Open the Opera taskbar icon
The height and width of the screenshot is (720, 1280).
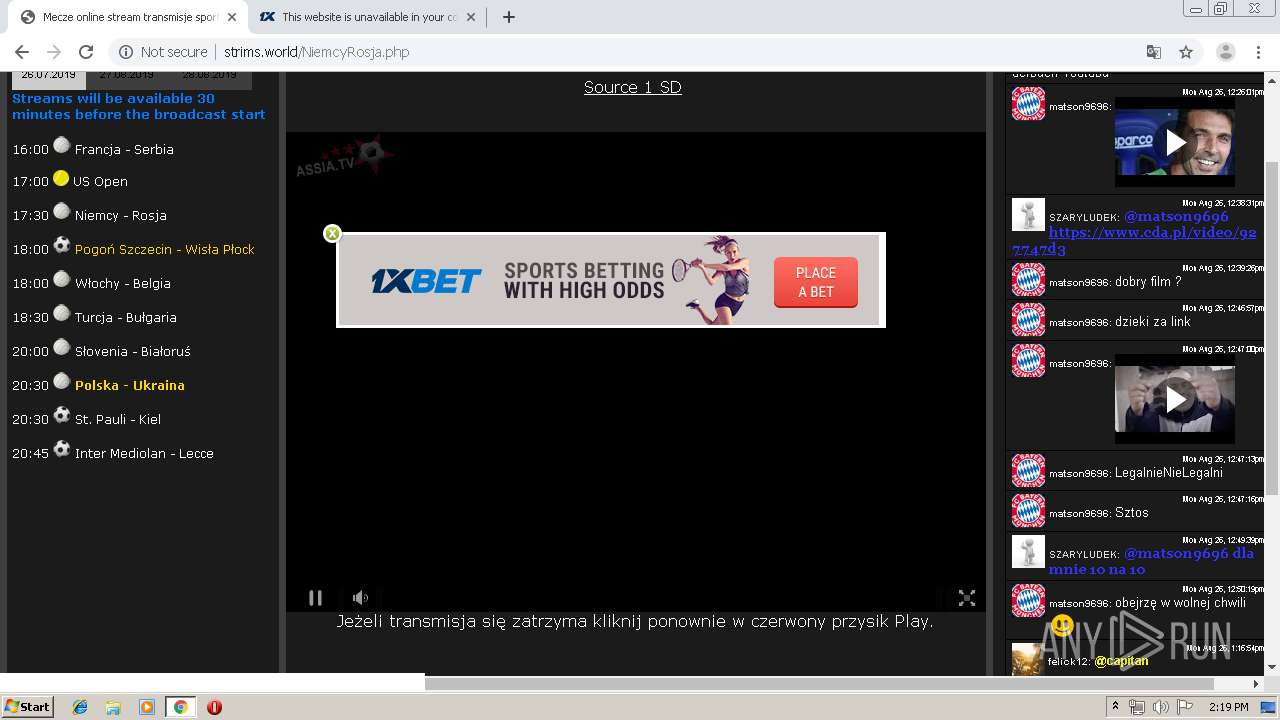coord(214,707)
